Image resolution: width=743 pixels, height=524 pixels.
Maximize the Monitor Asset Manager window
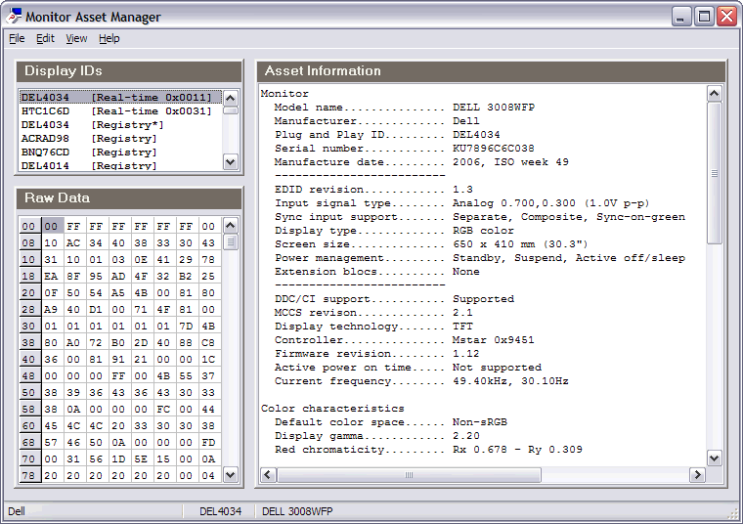[704, 17]
